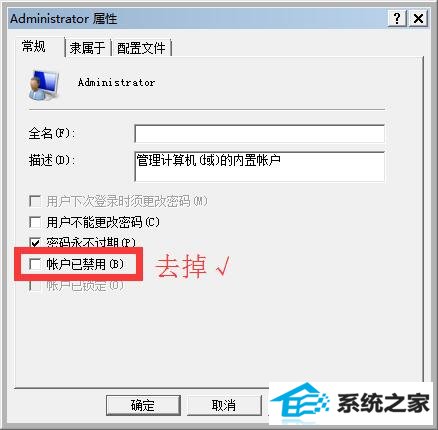
Task: Cancel using the 取消 button
Action: coord(224,405)
